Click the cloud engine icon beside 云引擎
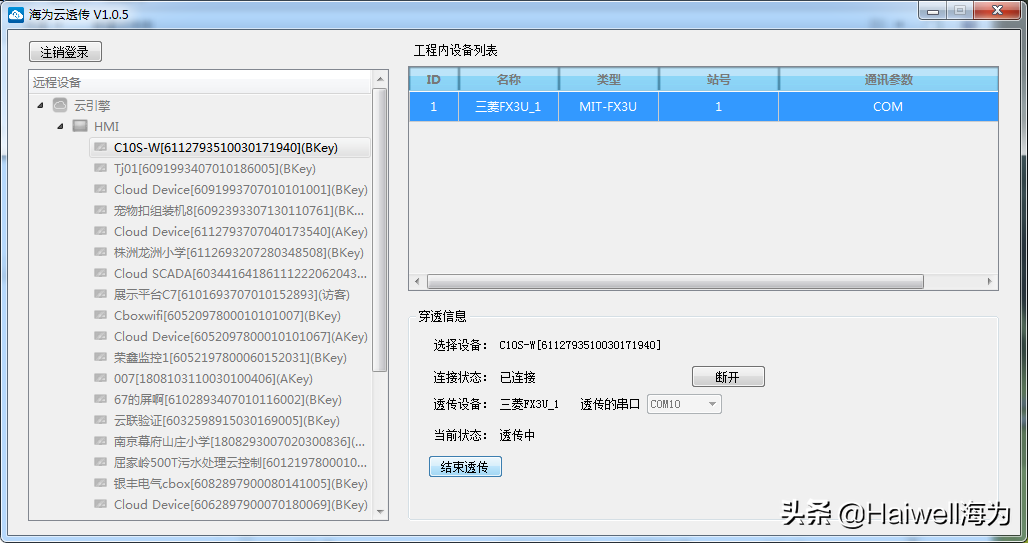 60,105
